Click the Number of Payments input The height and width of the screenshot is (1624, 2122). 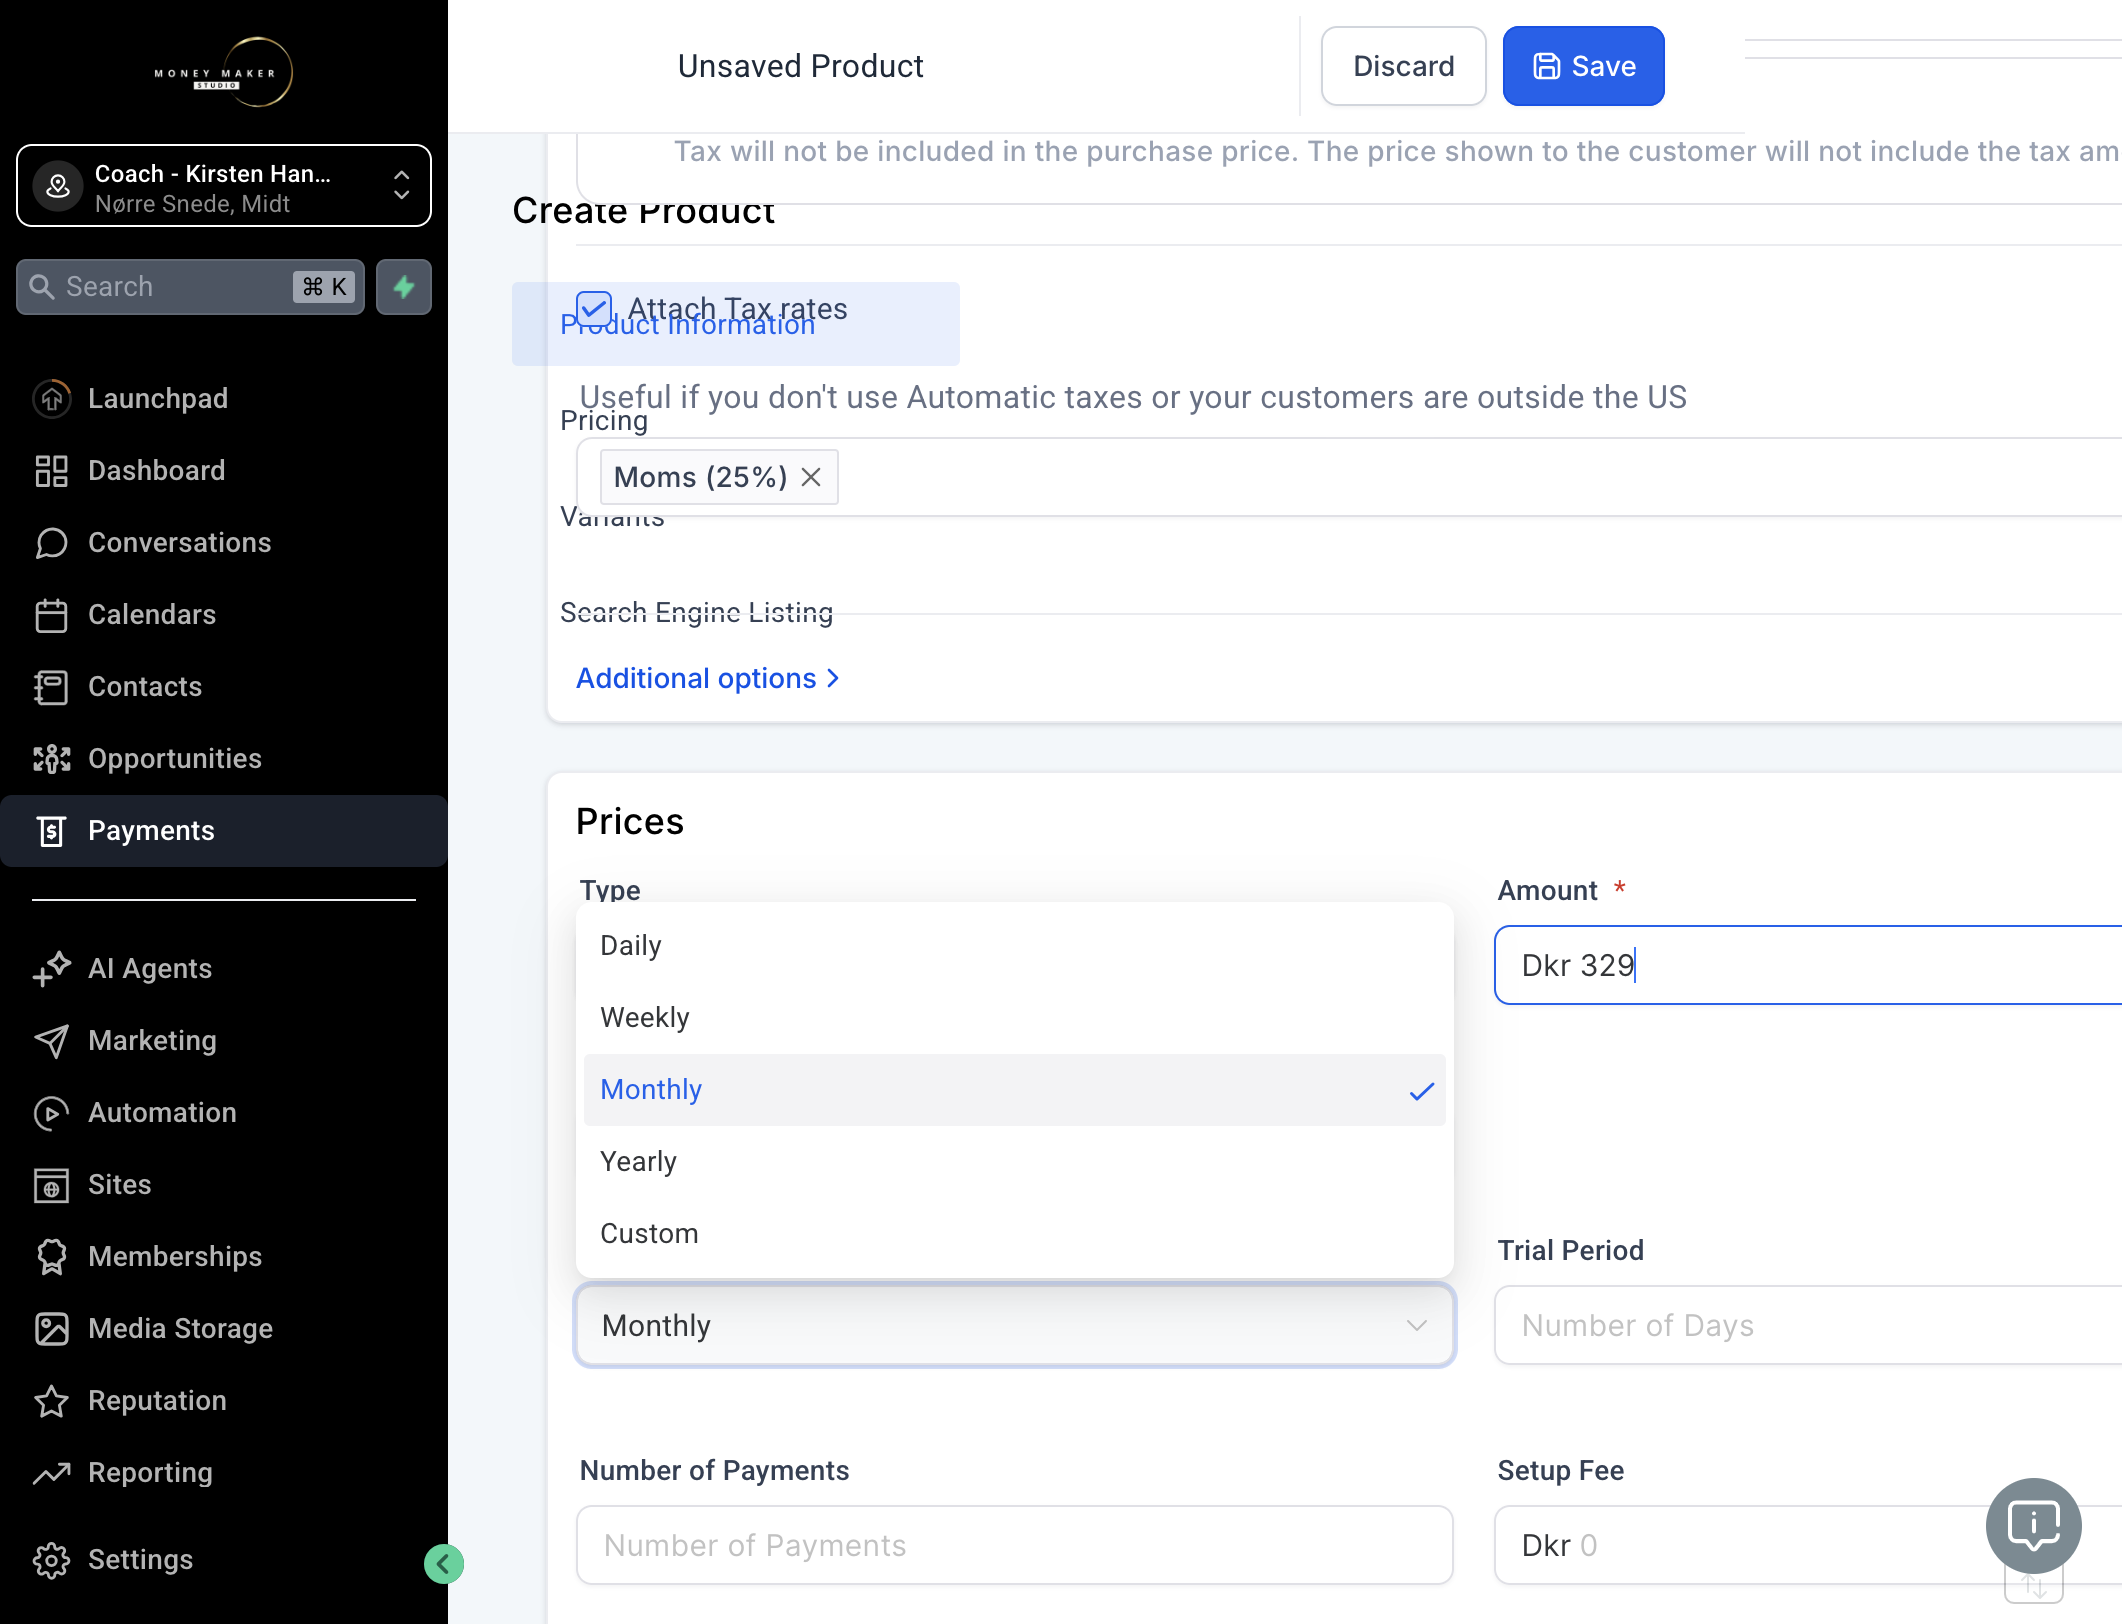click(1015, 1545)
